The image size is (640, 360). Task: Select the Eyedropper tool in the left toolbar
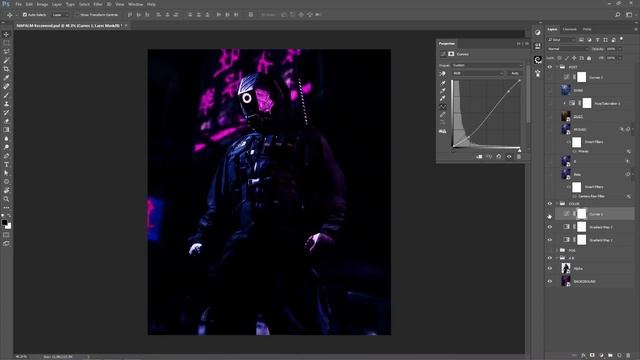click(6, 78)
